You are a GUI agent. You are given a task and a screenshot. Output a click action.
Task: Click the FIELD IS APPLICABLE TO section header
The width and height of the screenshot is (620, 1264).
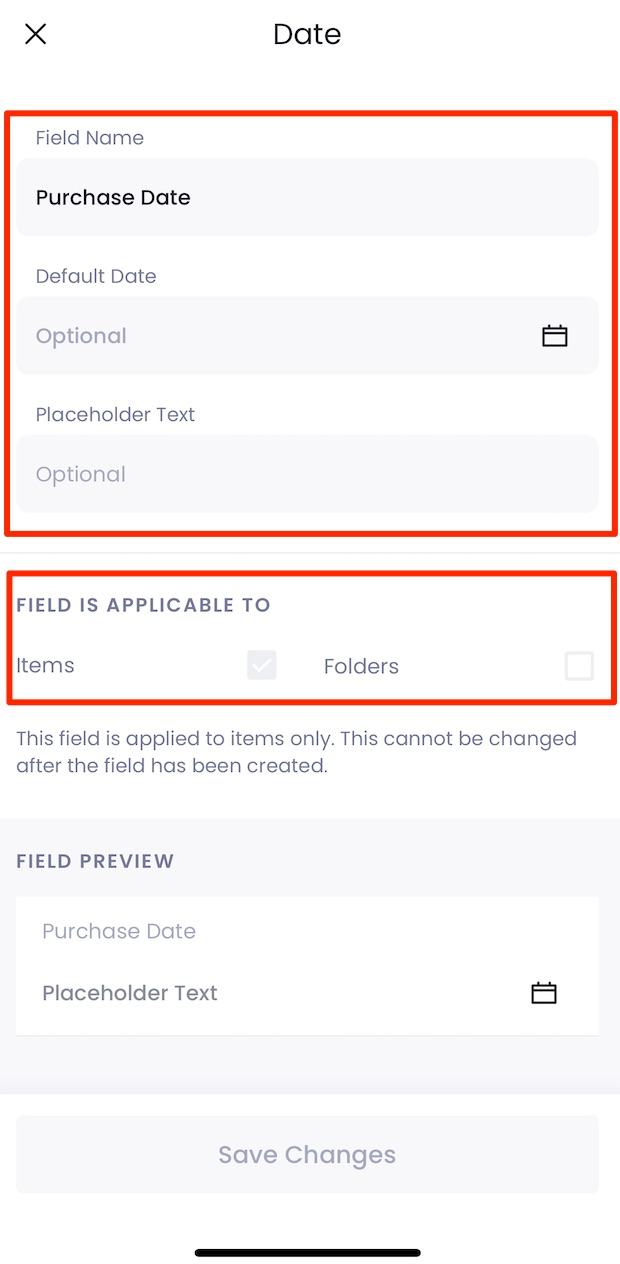(x=143, y=605)
